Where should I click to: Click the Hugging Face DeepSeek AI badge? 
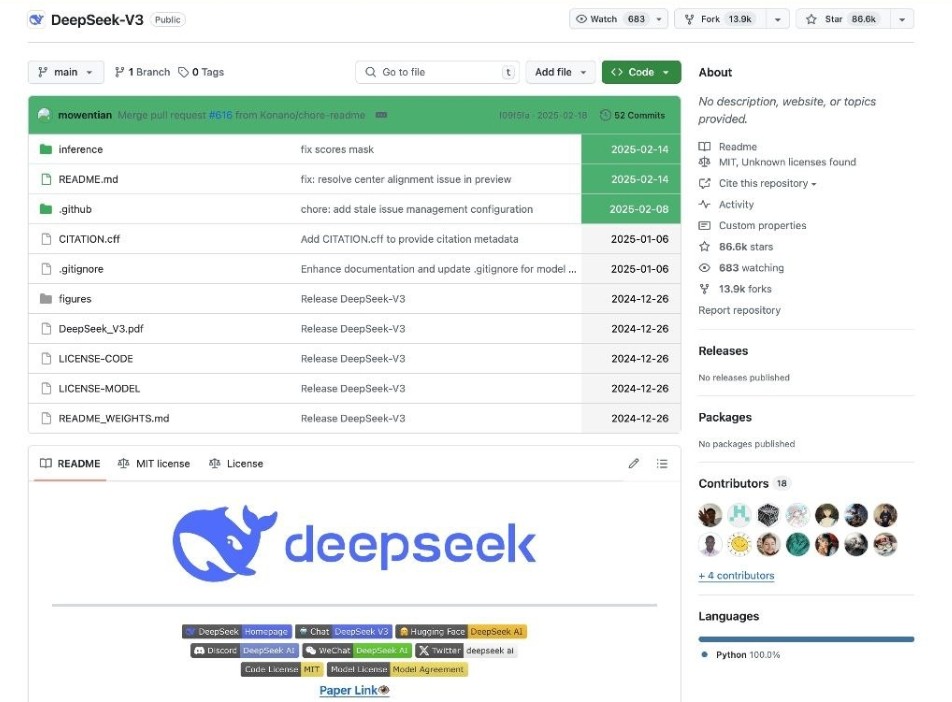click(x=461, y=632)
